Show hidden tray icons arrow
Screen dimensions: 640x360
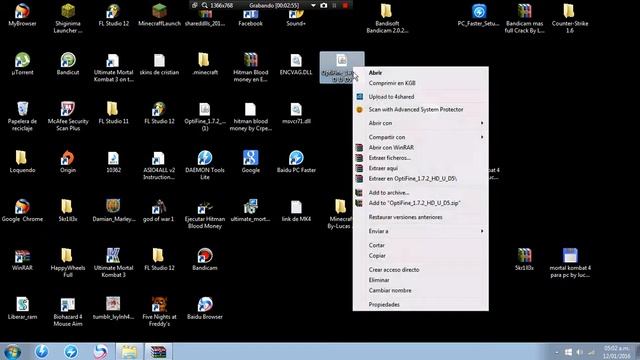(557, 352)
